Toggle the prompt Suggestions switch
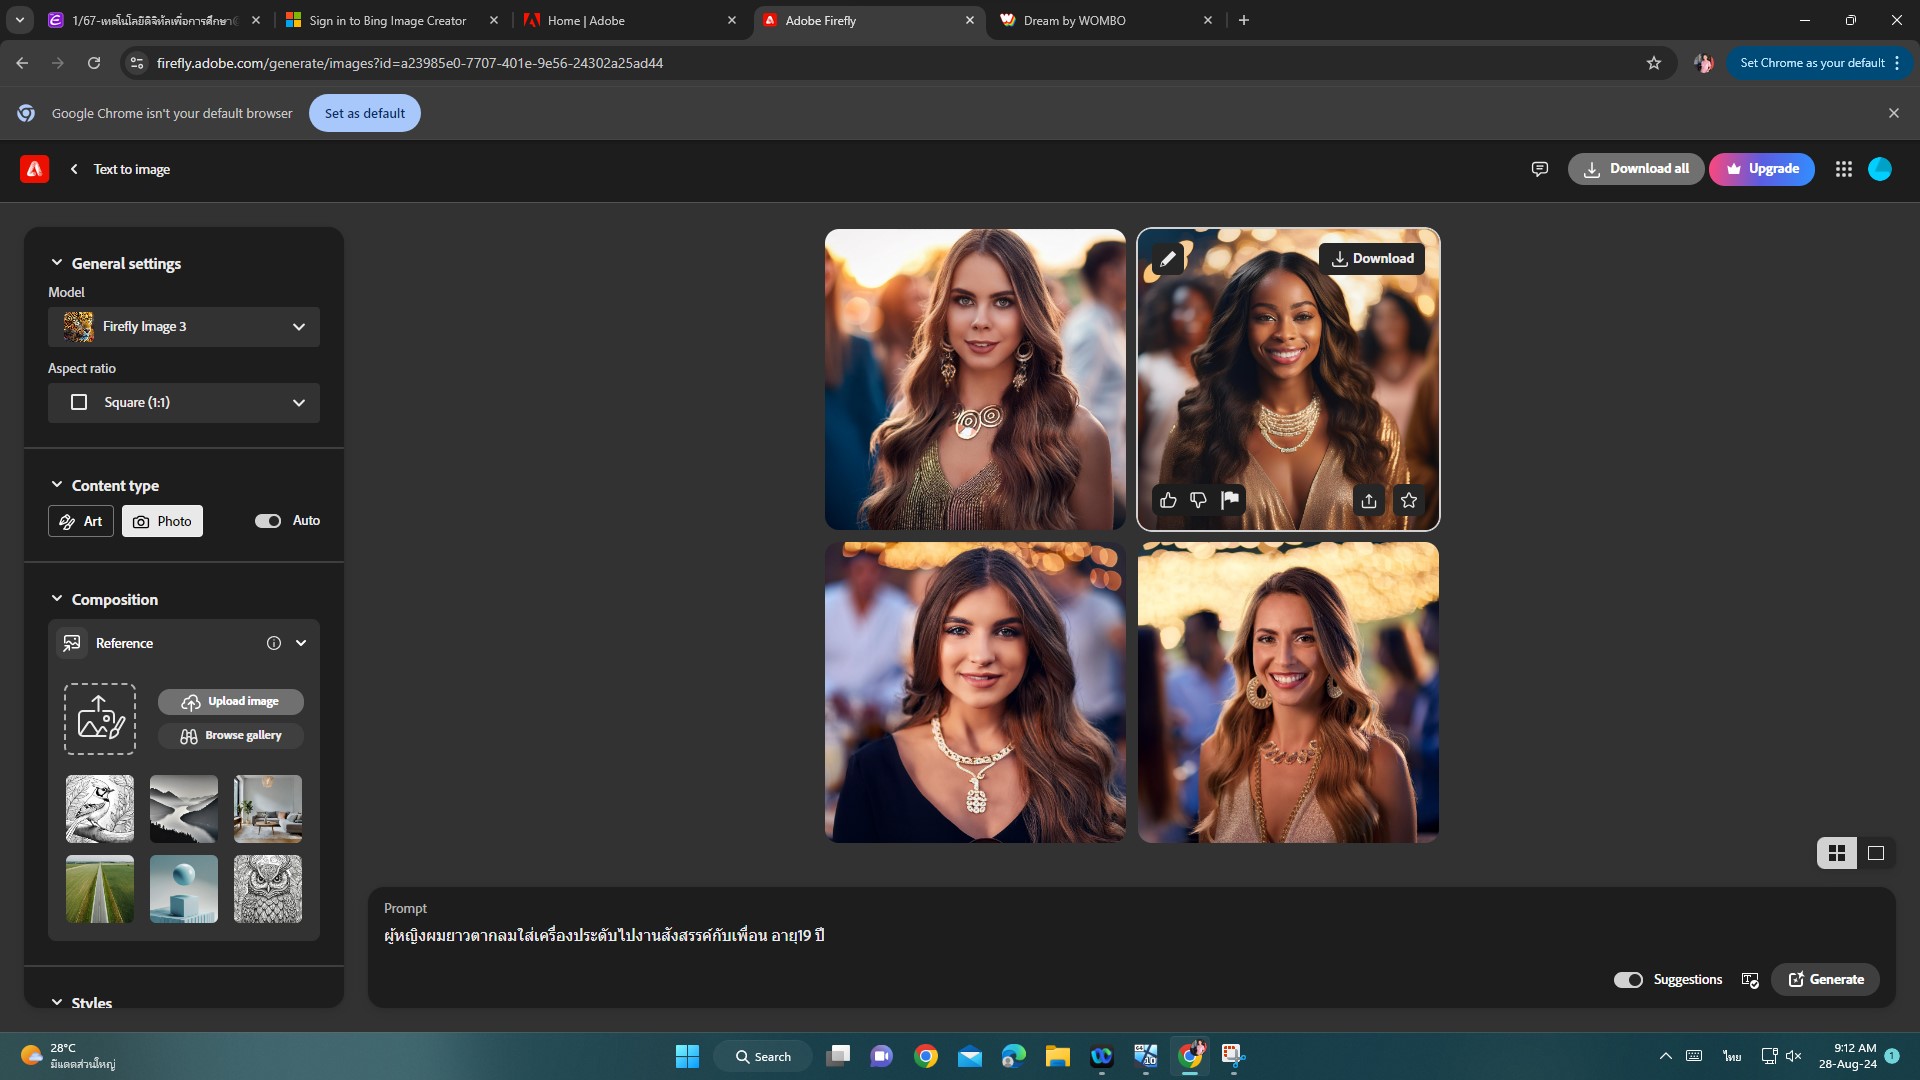Image resolution: width=1920 pixels, height=1080 pixels. pyautogui.click(x=1628, y=980)
